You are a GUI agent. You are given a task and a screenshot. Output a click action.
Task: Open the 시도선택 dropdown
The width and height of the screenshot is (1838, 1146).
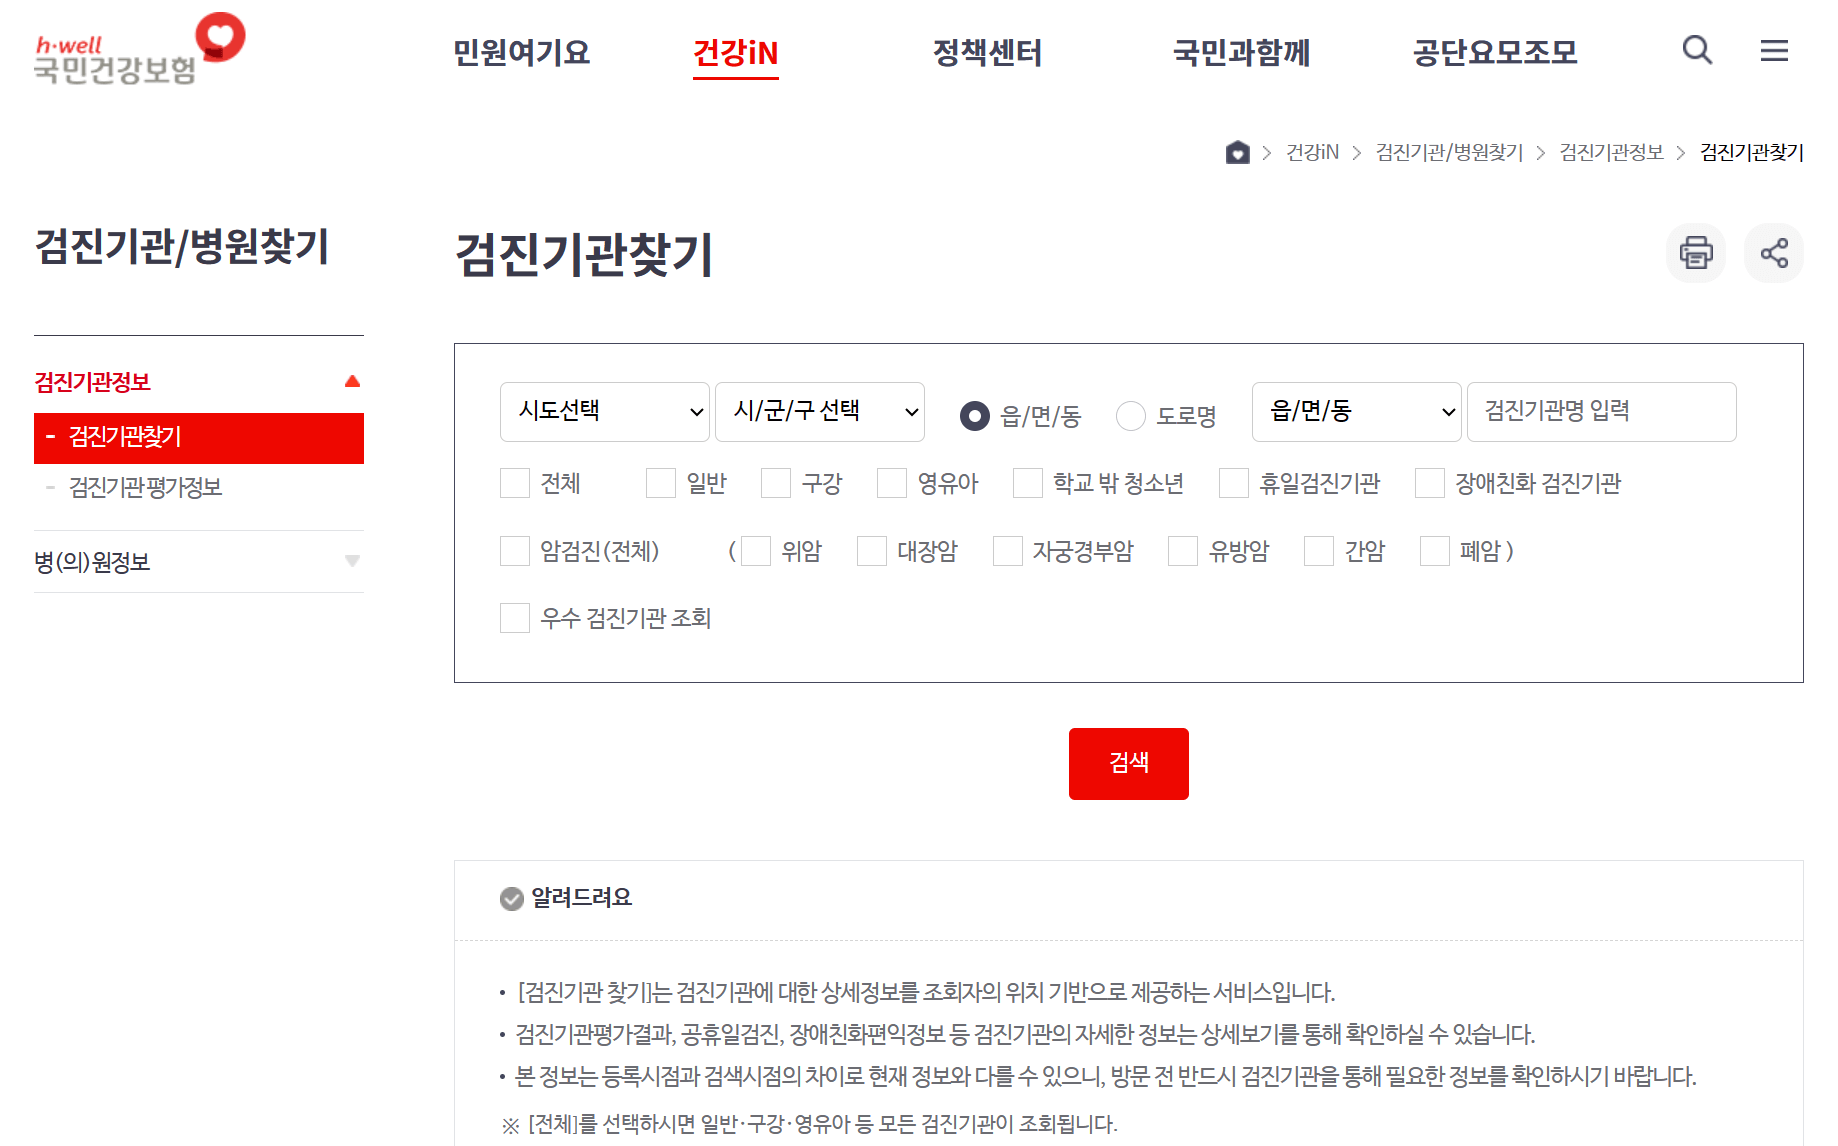[x=604, y=411]
